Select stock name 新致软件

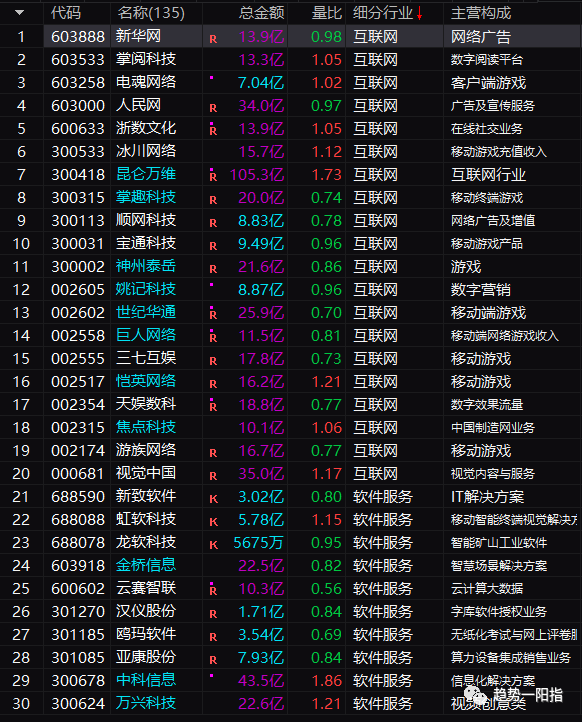point(146,496)
